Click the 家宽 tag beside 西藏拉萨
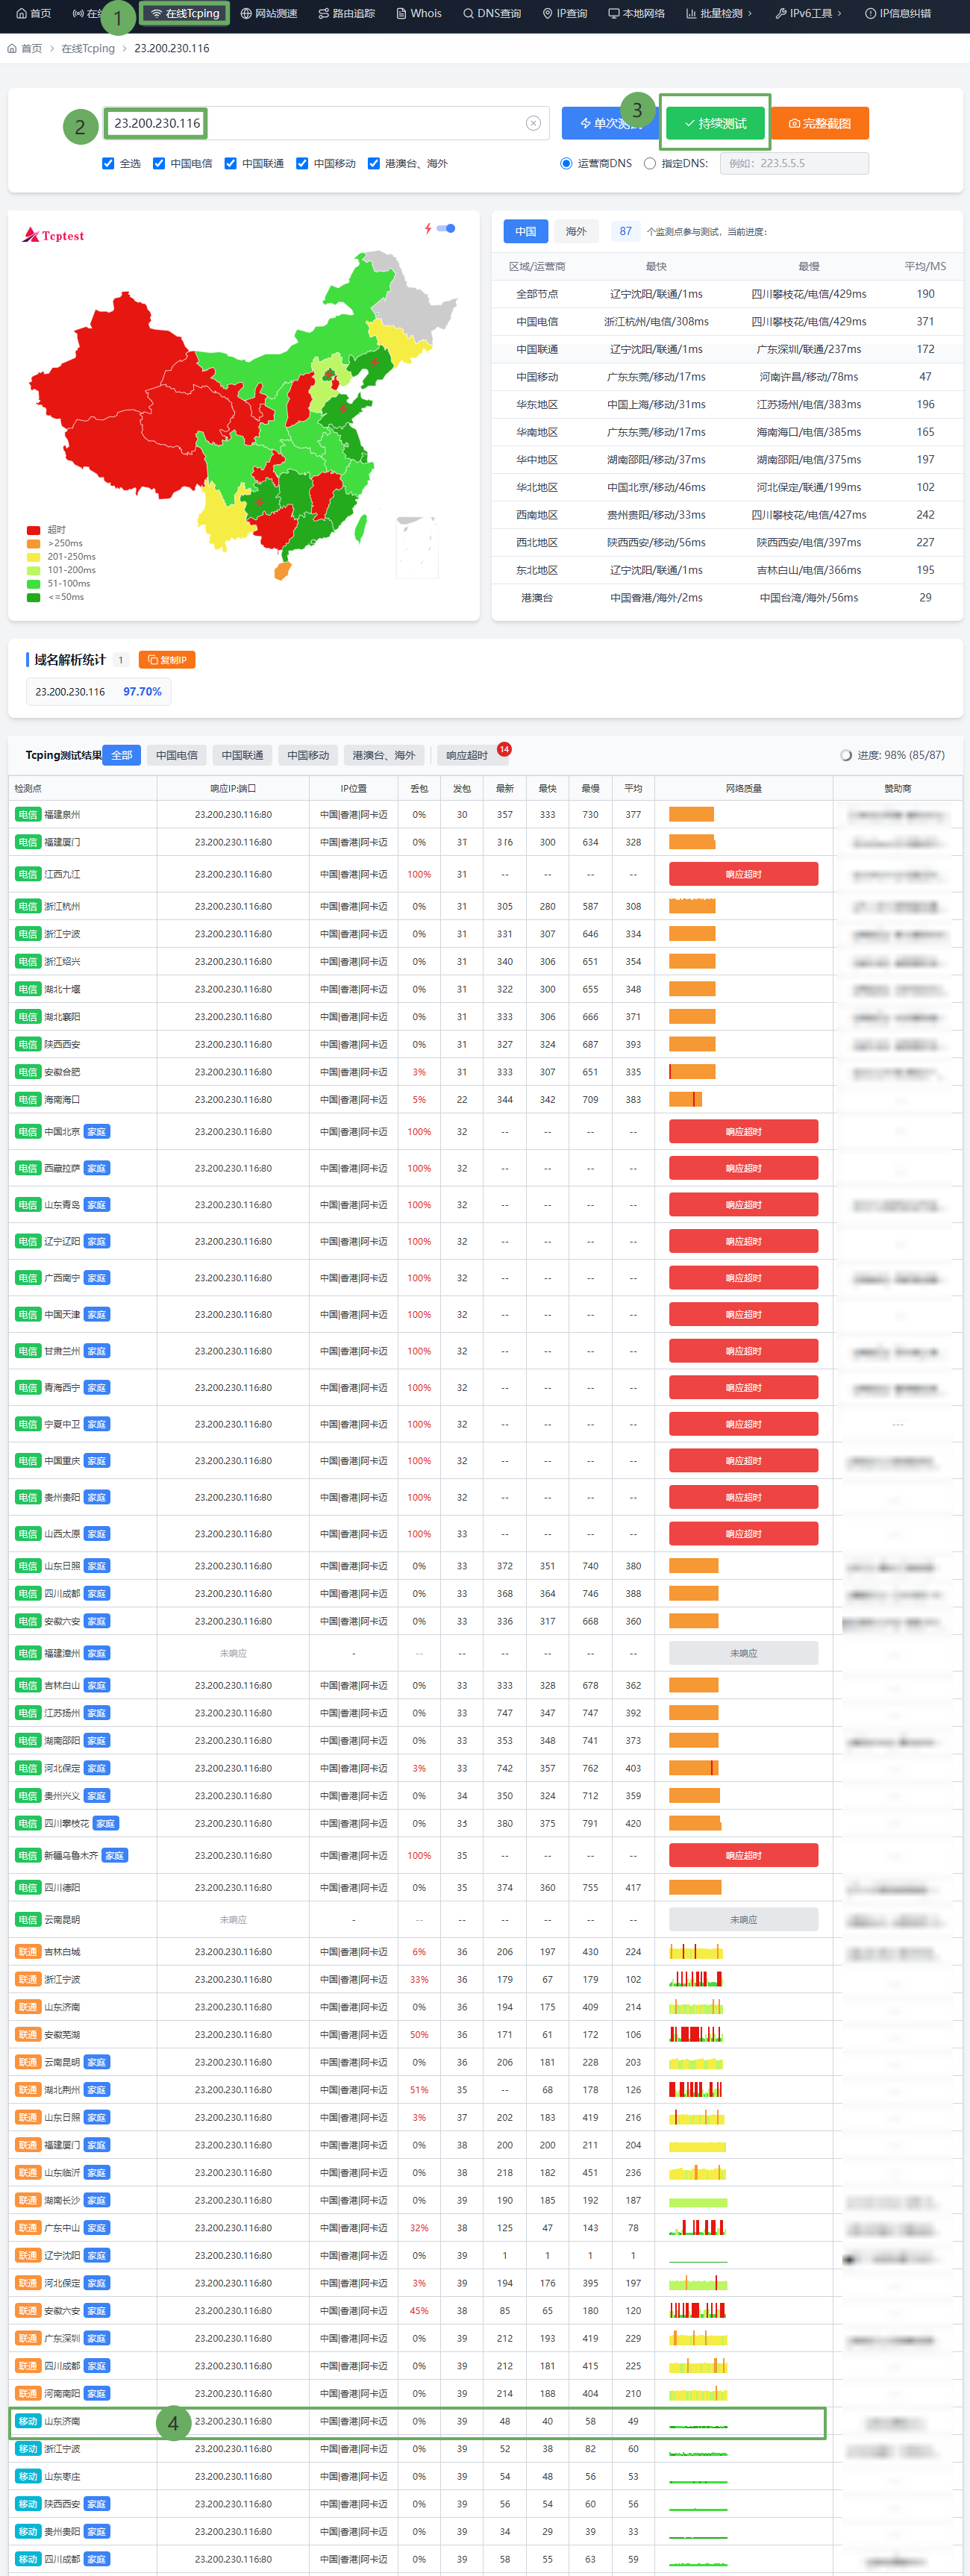Screen dimensions: 970x2576 tap(97, 1169)
